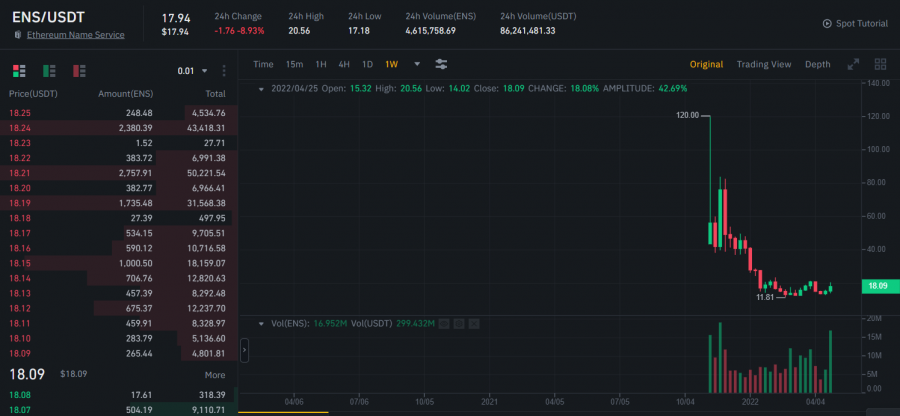This screenshot has height=416, width=900.
Task: Open multi-chart grid layout icon
Action: coord(880,64)
